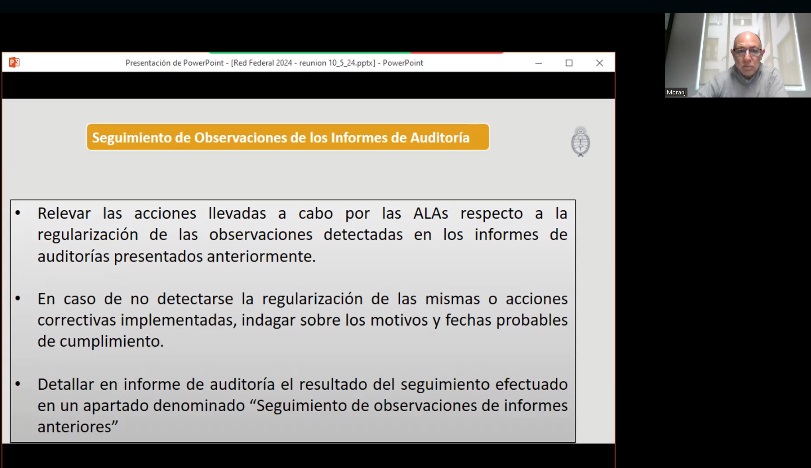
Task: Click the closing word 'anteriores”' on the slide
Action: tap(78, 427)
